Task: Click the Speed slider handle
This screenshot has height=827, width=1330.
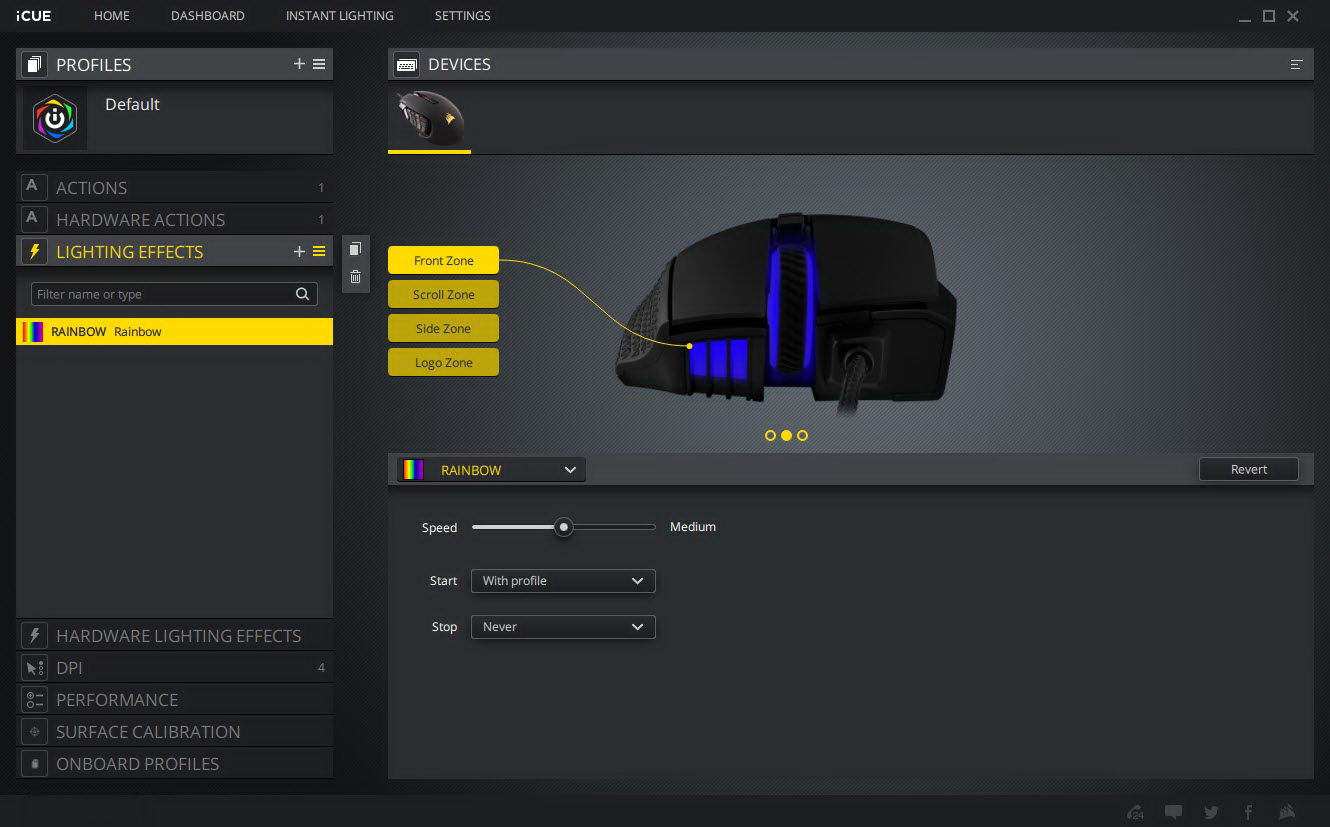Action: (564, 527)
